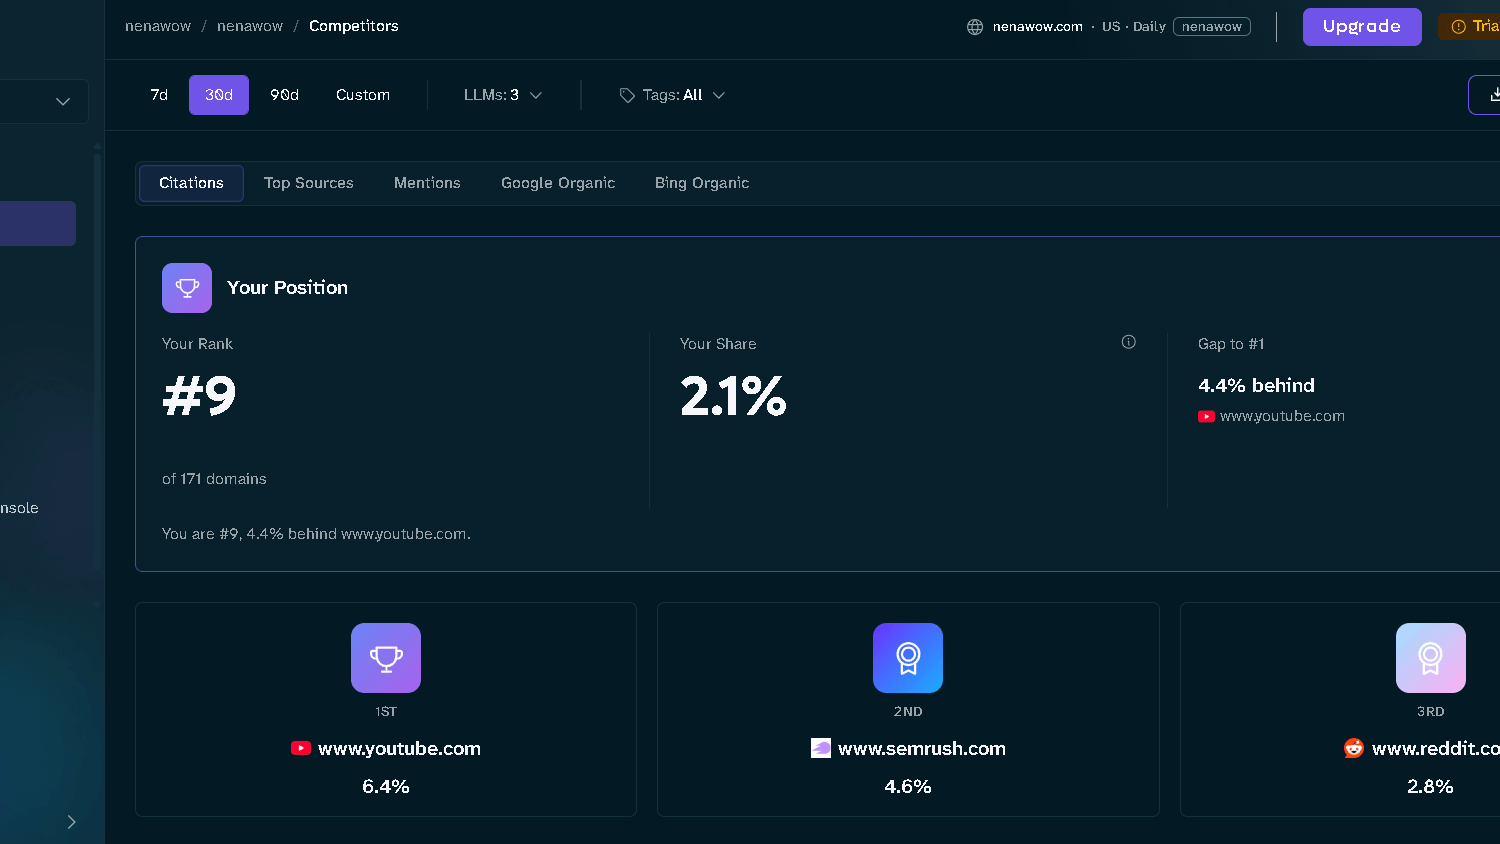The height and width of the screenshot is (844, 1500).
Task: Select the 30d time range
Action: pyautogui.click(x=219, y=95)
